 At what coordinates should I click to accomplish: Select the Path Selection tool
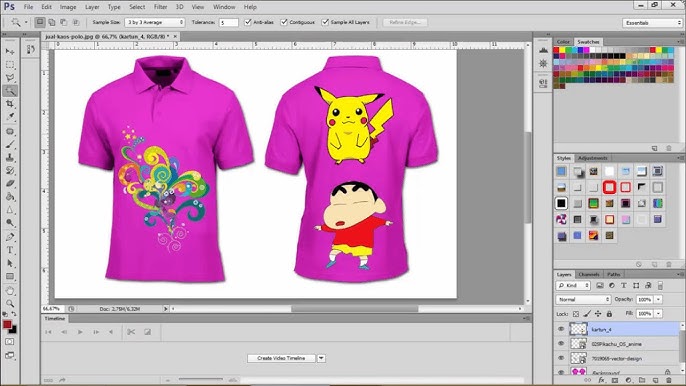[x=10, y=263]
